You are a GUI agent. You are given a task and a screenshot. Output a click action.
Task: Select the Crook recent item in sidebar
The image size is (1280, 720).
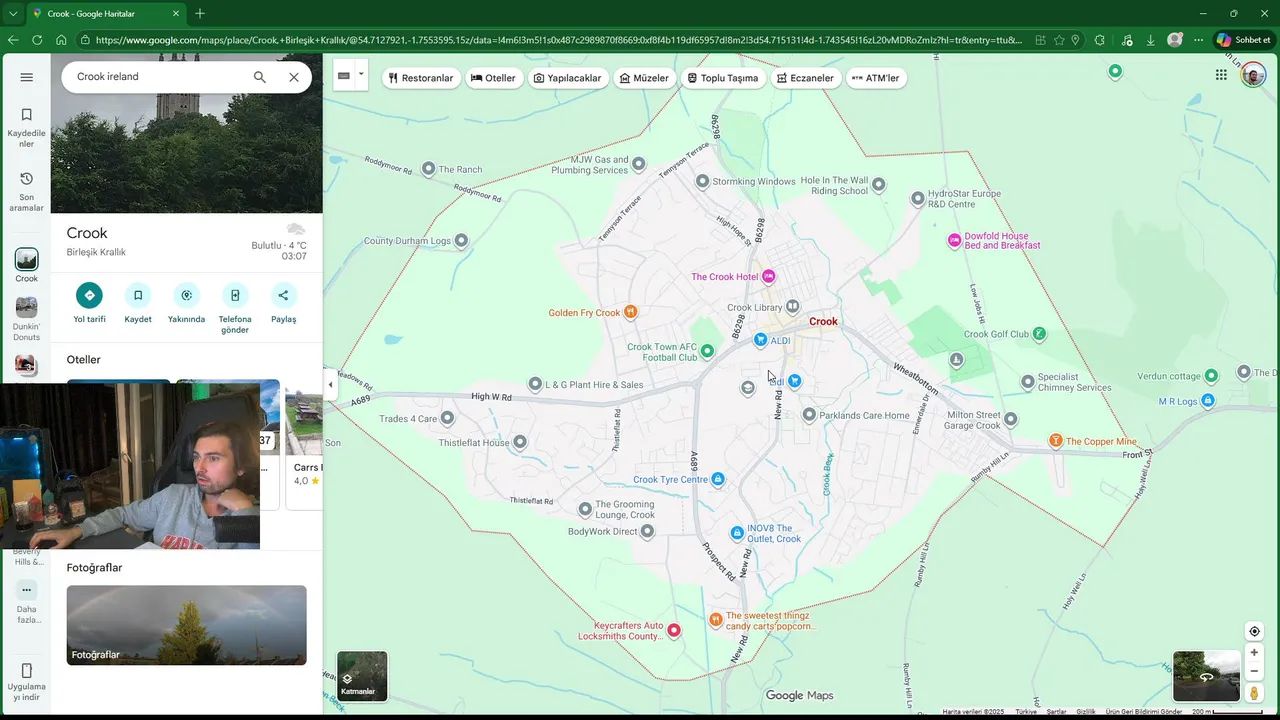pos(27,266)
